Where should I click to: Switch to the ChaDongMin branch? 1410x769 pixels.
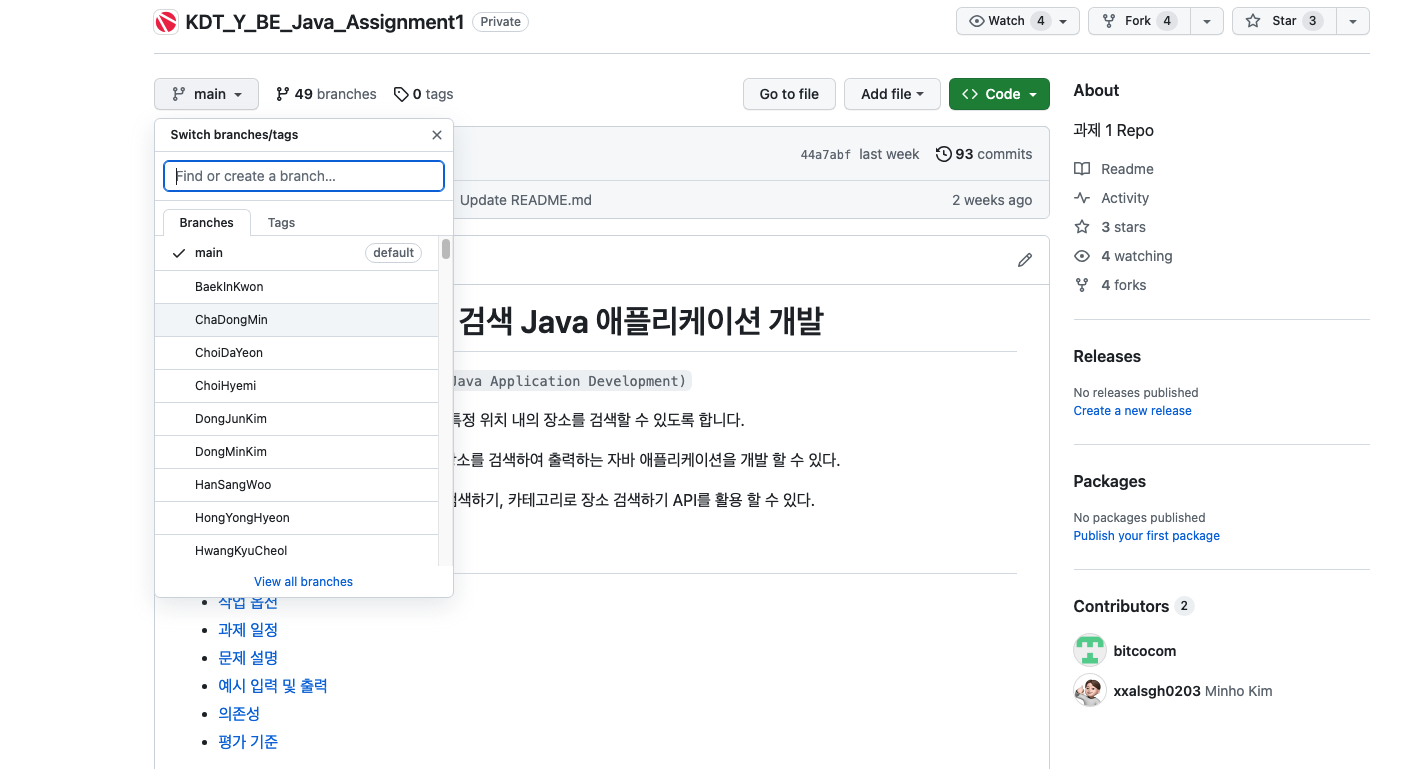[296, 320]
